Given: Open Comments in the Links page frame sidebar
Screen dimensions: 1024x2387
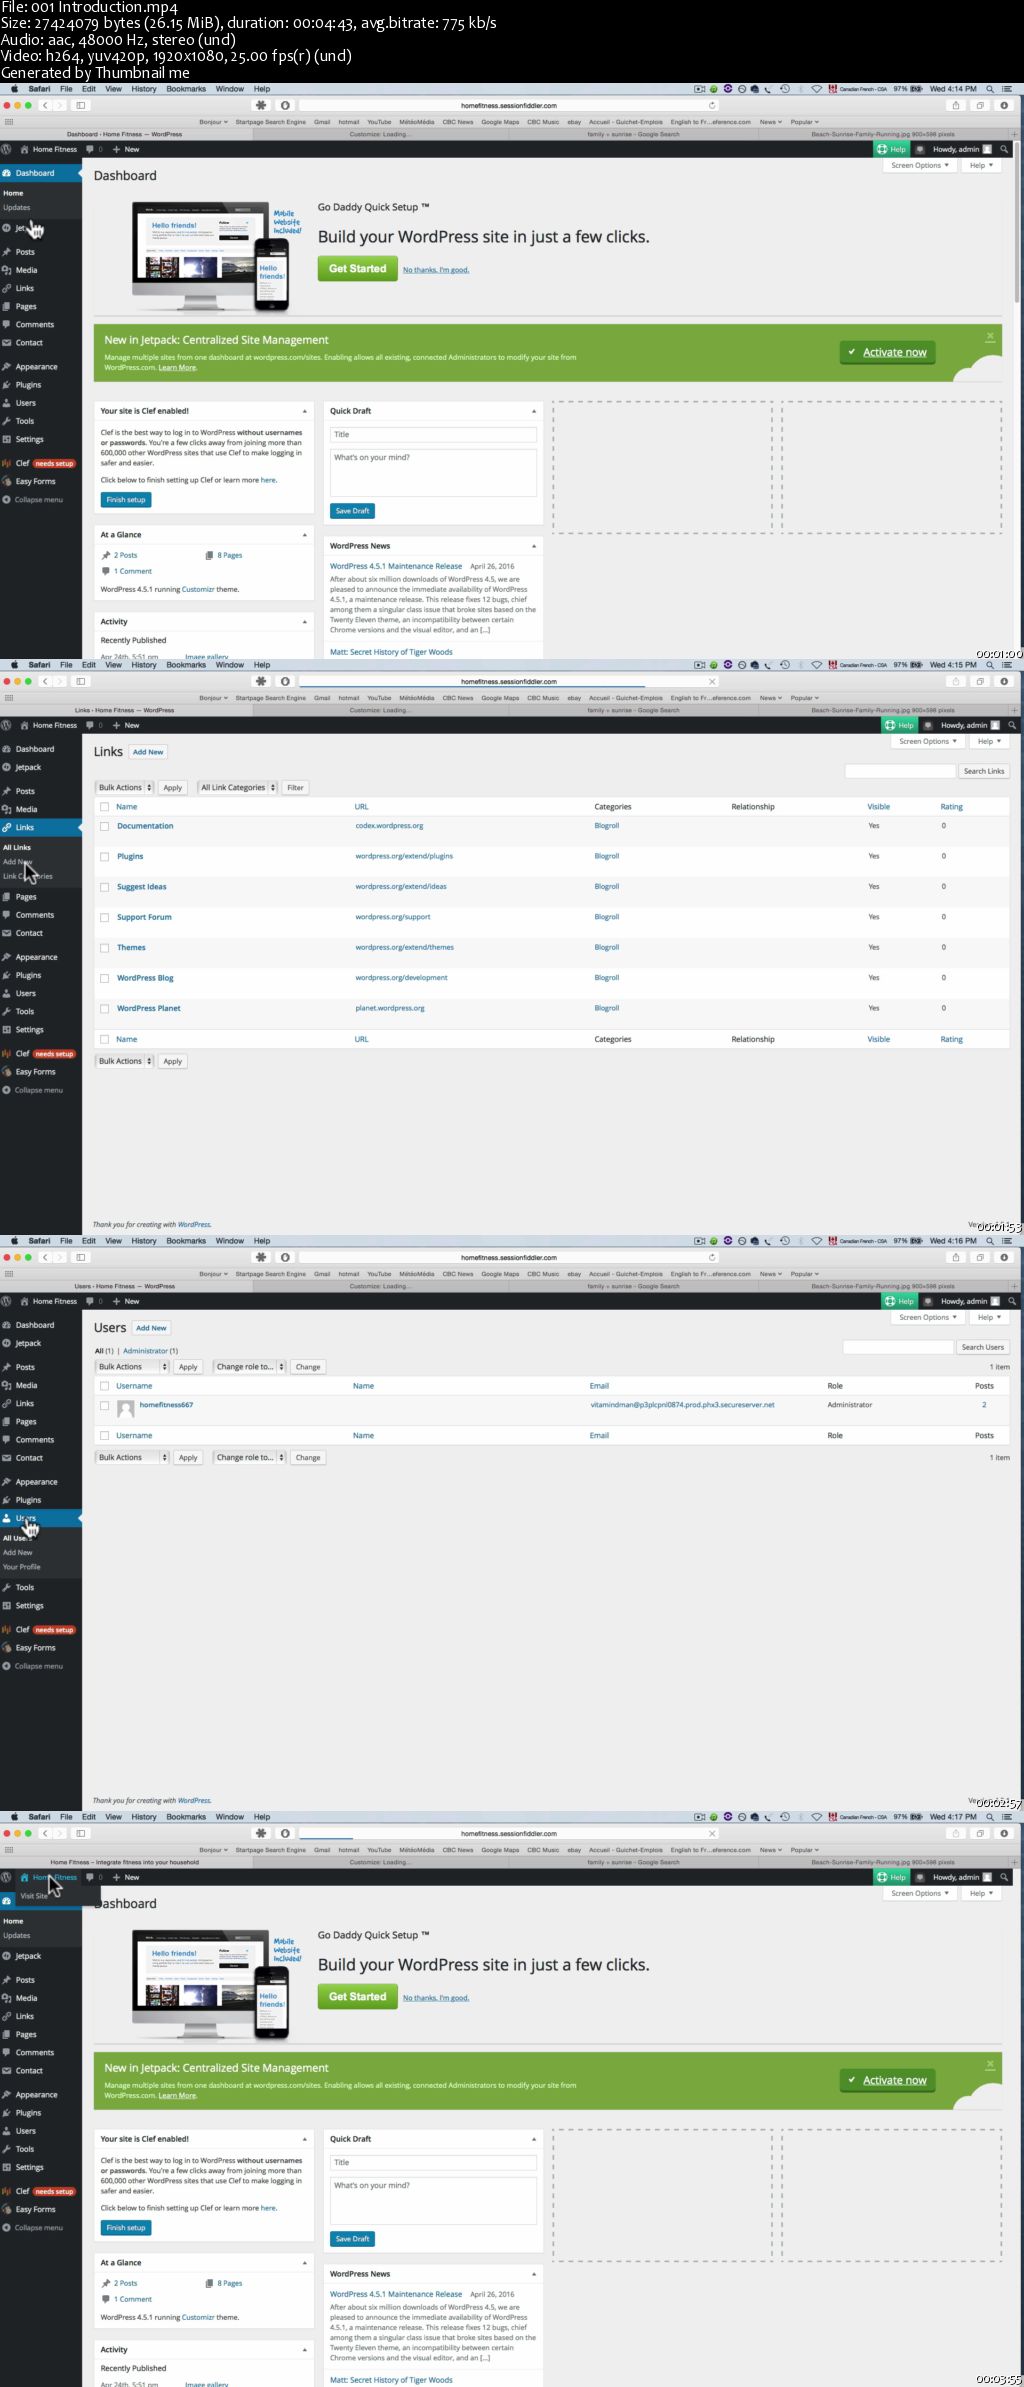Looking at the screenshot, I should coord(35,915).
